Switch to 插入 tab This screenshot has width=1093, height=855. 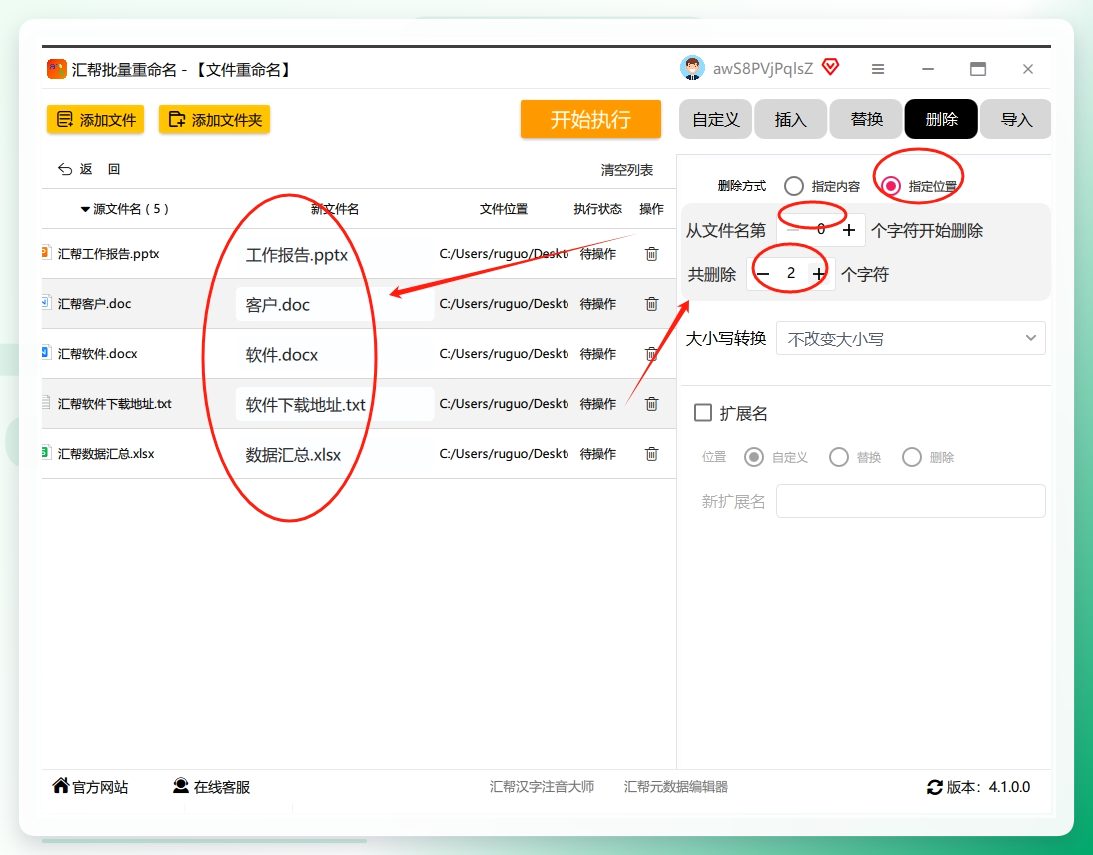pos(790,119)
